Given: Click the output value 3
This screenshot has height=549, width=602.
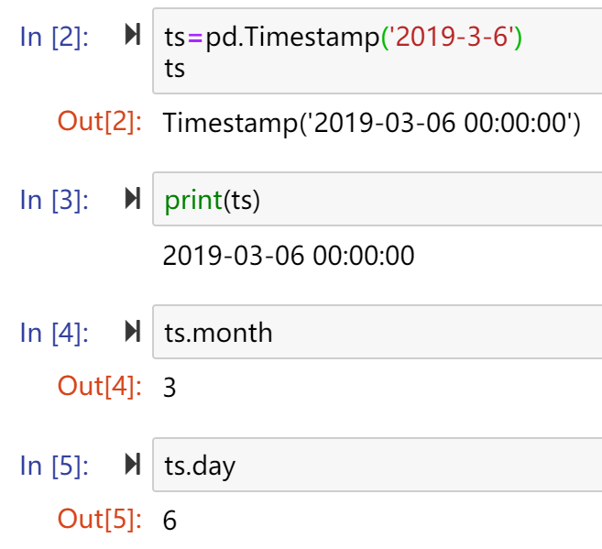Looking at the screenshot, I should click(x=170, y=388).
